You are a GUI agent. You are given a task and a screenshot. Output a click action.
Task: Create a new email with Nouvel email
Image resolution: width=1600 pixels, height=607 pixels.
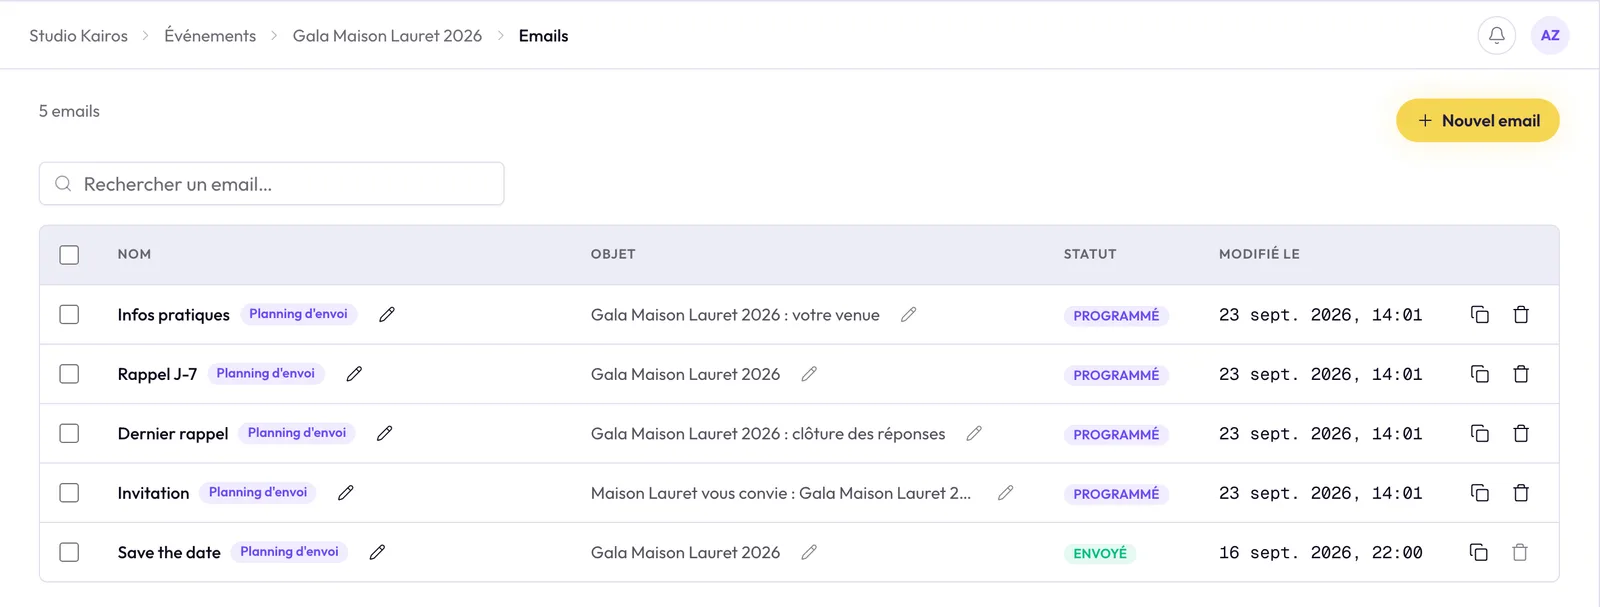coord(1478,120)
